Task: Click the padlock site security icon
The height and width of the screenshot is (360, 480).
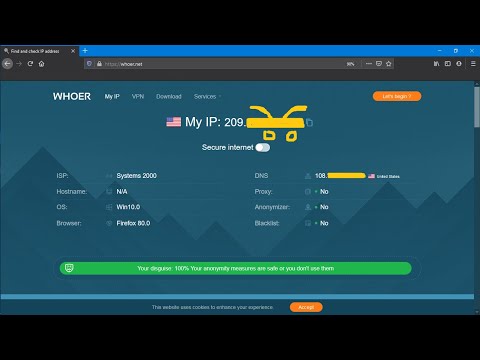Action: click(x=99, y=64)
